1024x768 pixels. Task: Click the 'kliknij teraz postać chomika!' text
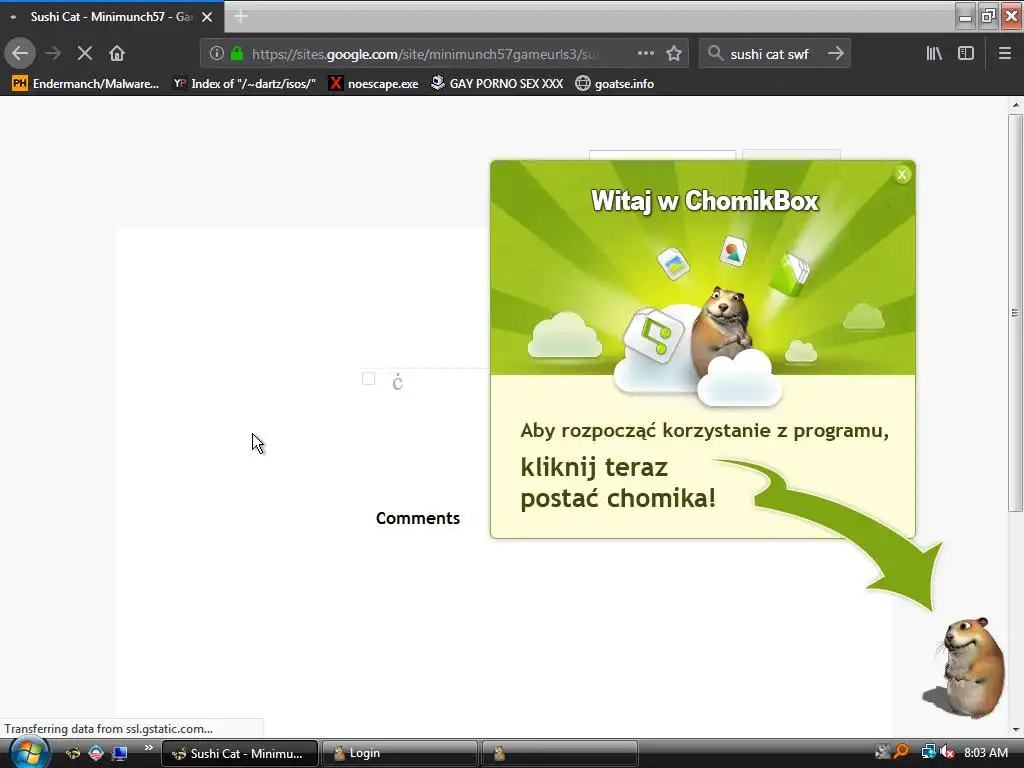(618, 483)
